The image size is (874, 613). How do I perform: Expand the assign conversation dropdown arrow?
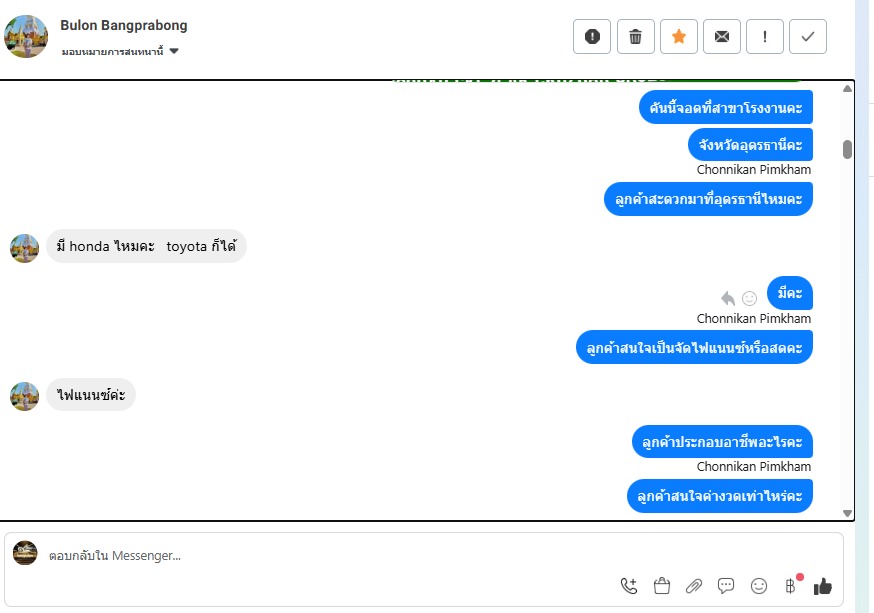pyautogui.click(x=174, y=51)
